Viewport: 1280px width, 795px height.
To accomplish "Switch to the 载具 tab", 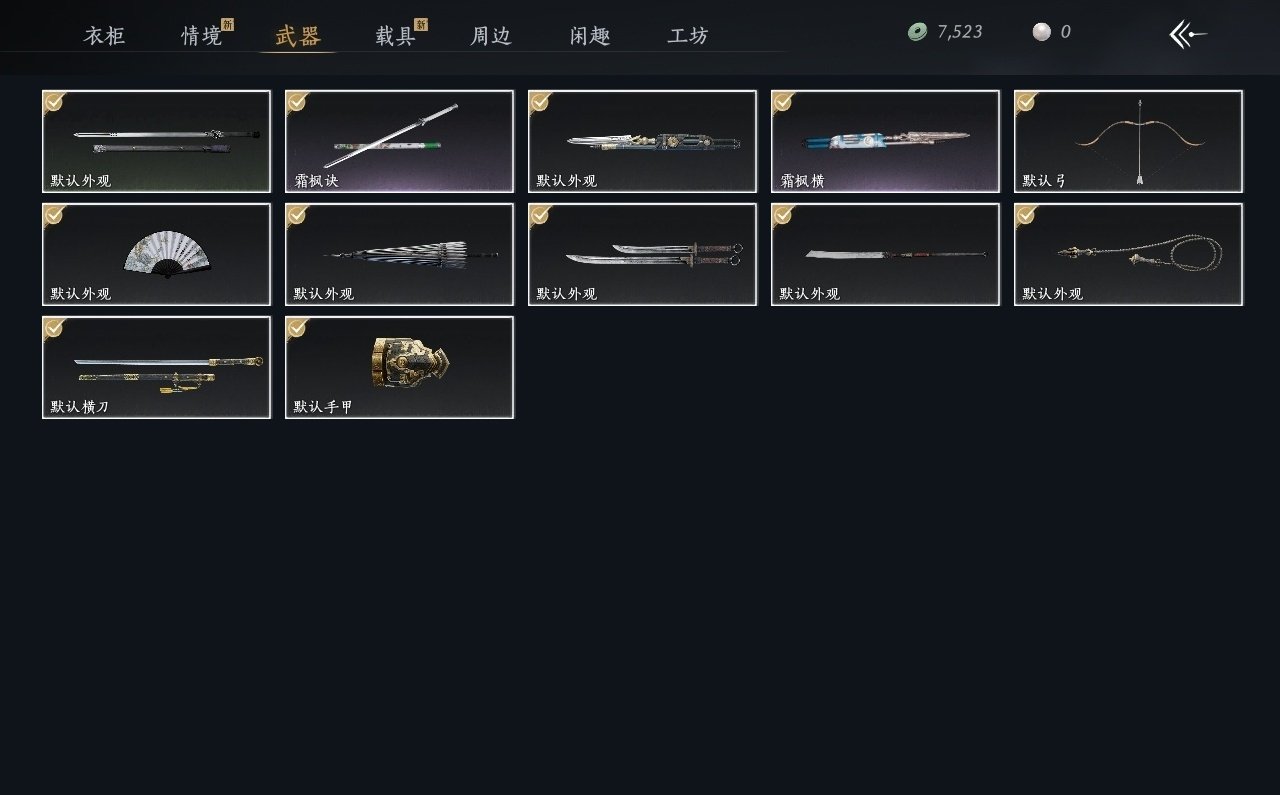I will [x=396, y=36].
